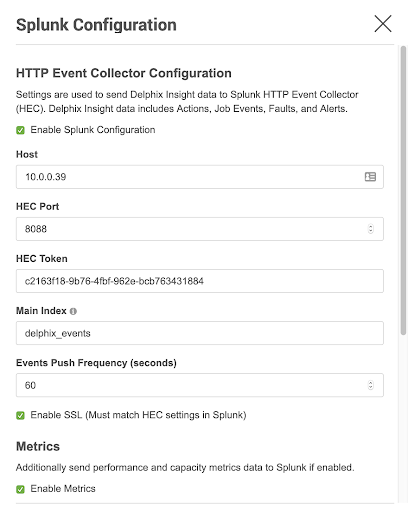Click the 'HEC Port' label
408x512 pixels.
37,206
